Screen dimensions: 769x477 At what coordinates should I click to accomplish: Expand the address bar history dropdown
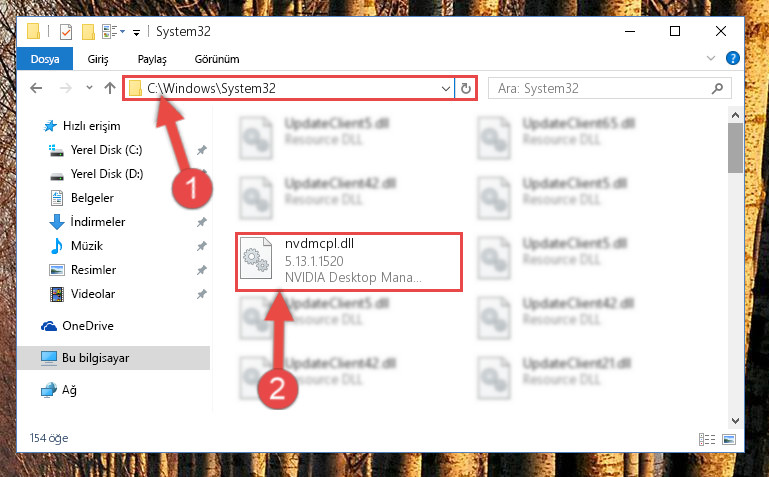point(445,89)
